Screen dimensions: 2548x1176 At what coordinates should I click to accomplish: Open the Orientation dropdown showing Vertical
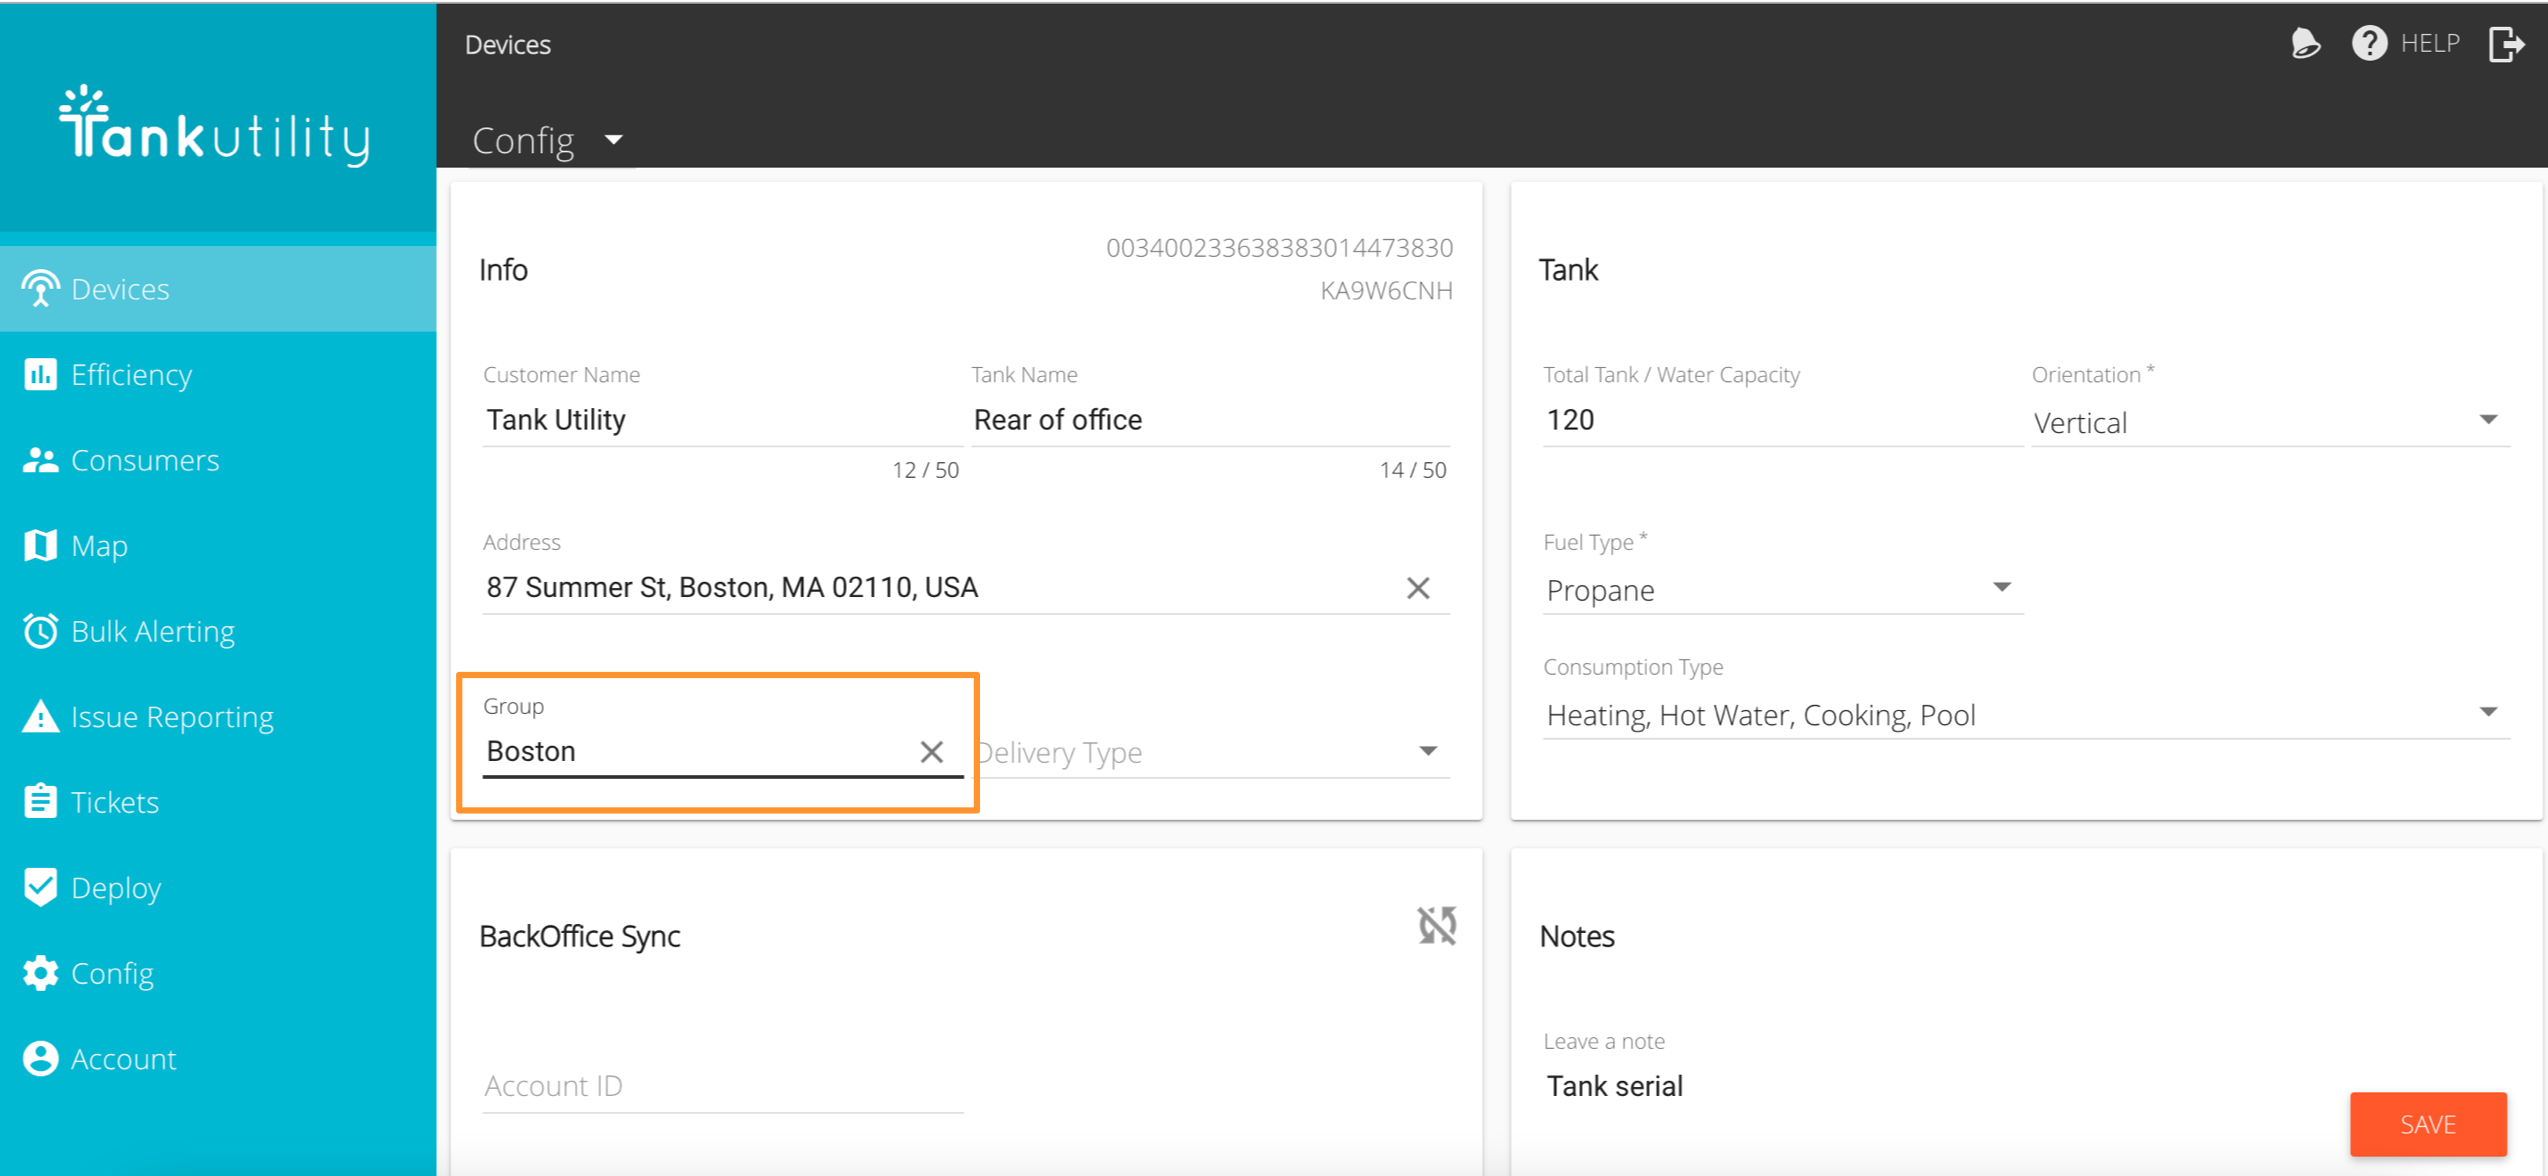point(2270,422)
